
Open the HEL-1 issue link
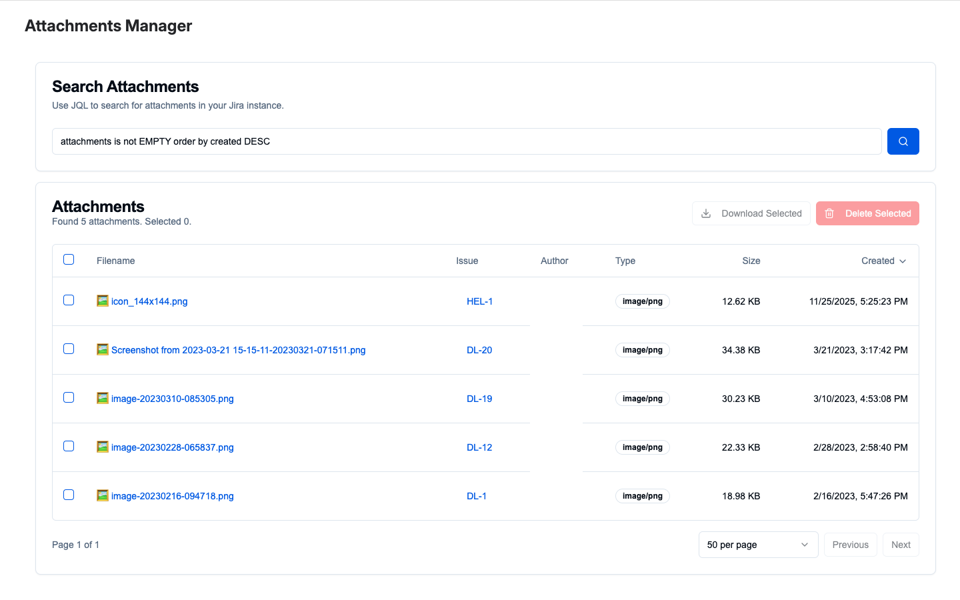point(479,301)
